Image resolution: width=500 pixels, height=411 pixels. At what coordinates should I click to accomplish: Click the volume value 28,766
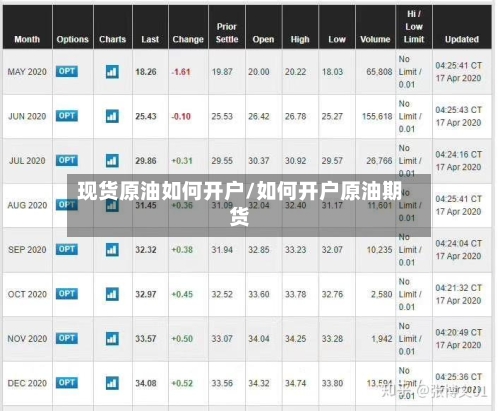[x=379, y=161]
